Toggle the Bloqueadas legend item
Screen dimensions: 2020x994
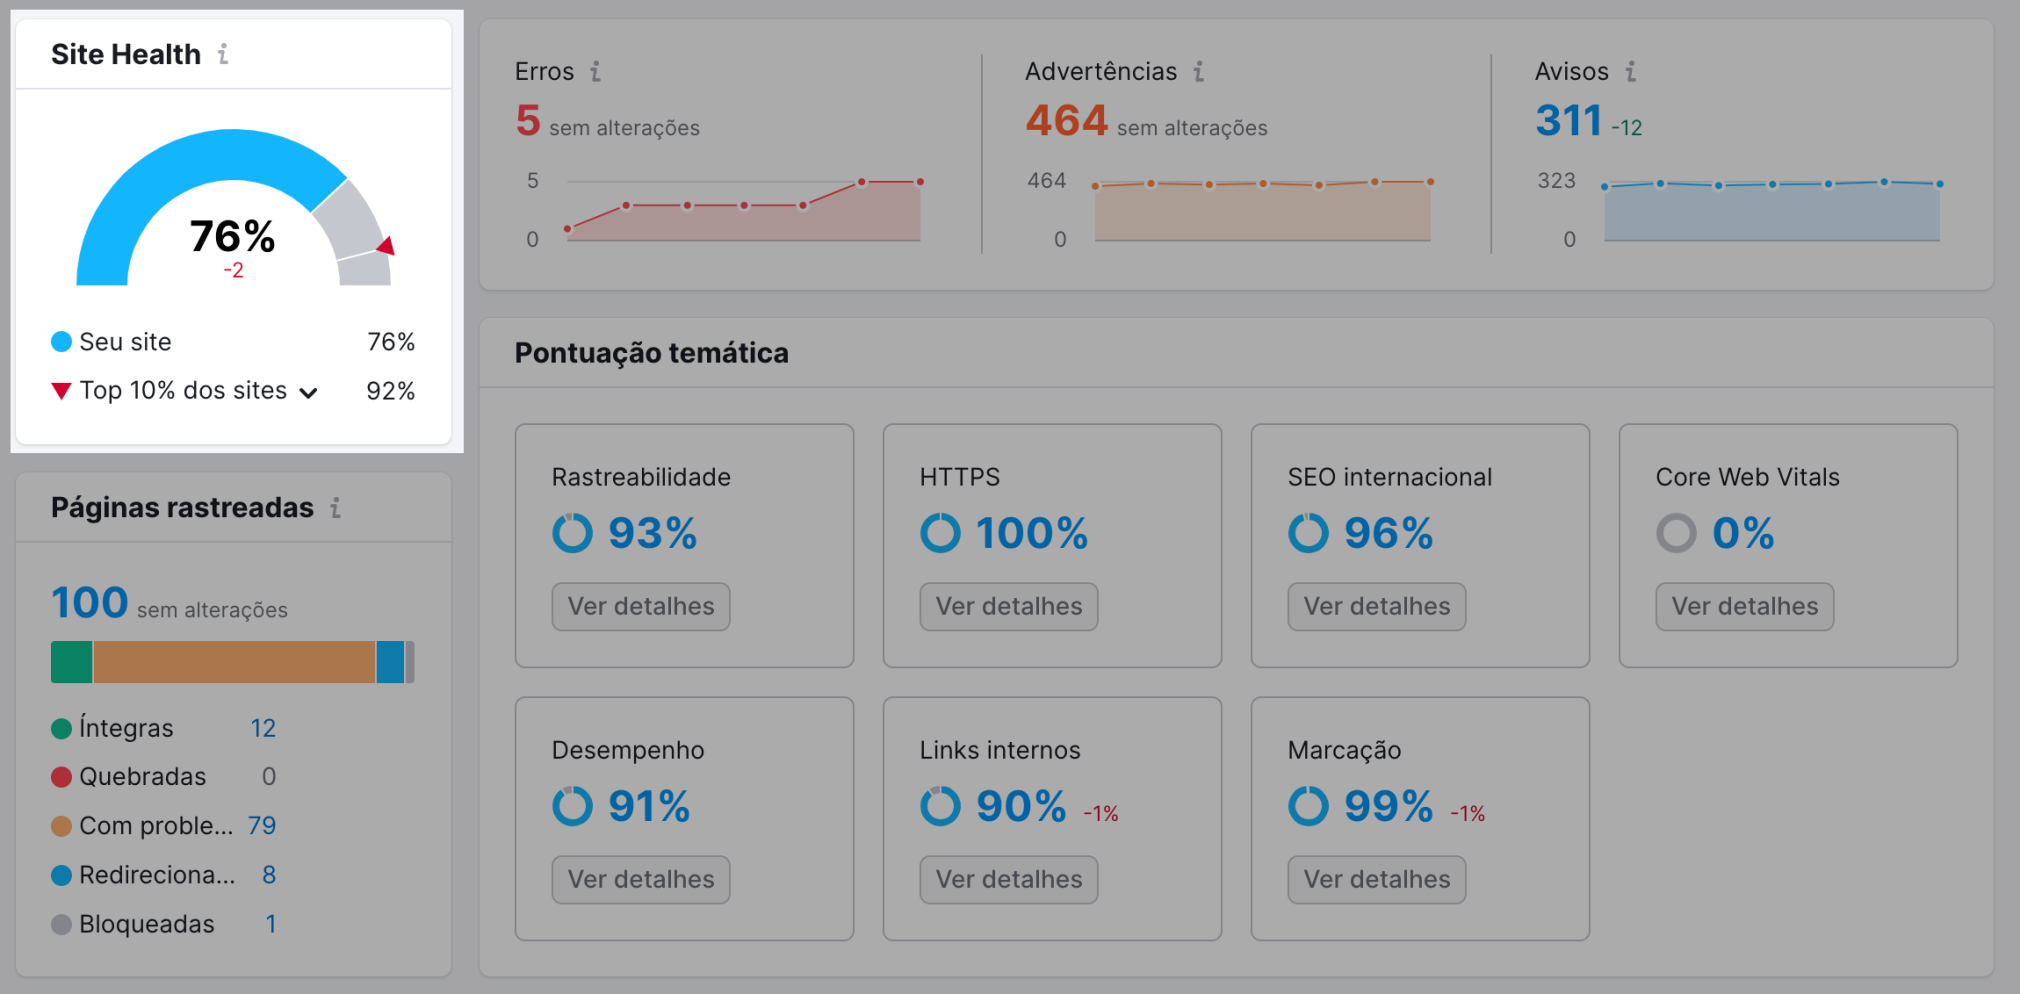[x=146, y=923]
